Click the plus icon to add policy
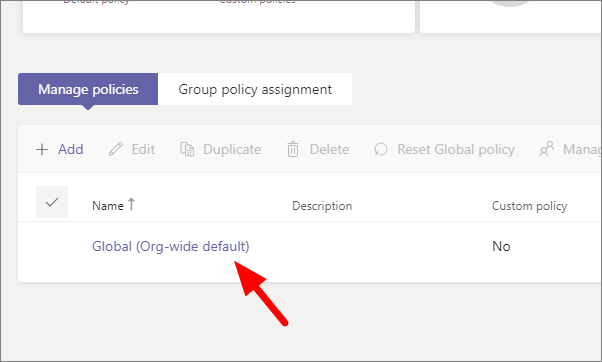 42,149
